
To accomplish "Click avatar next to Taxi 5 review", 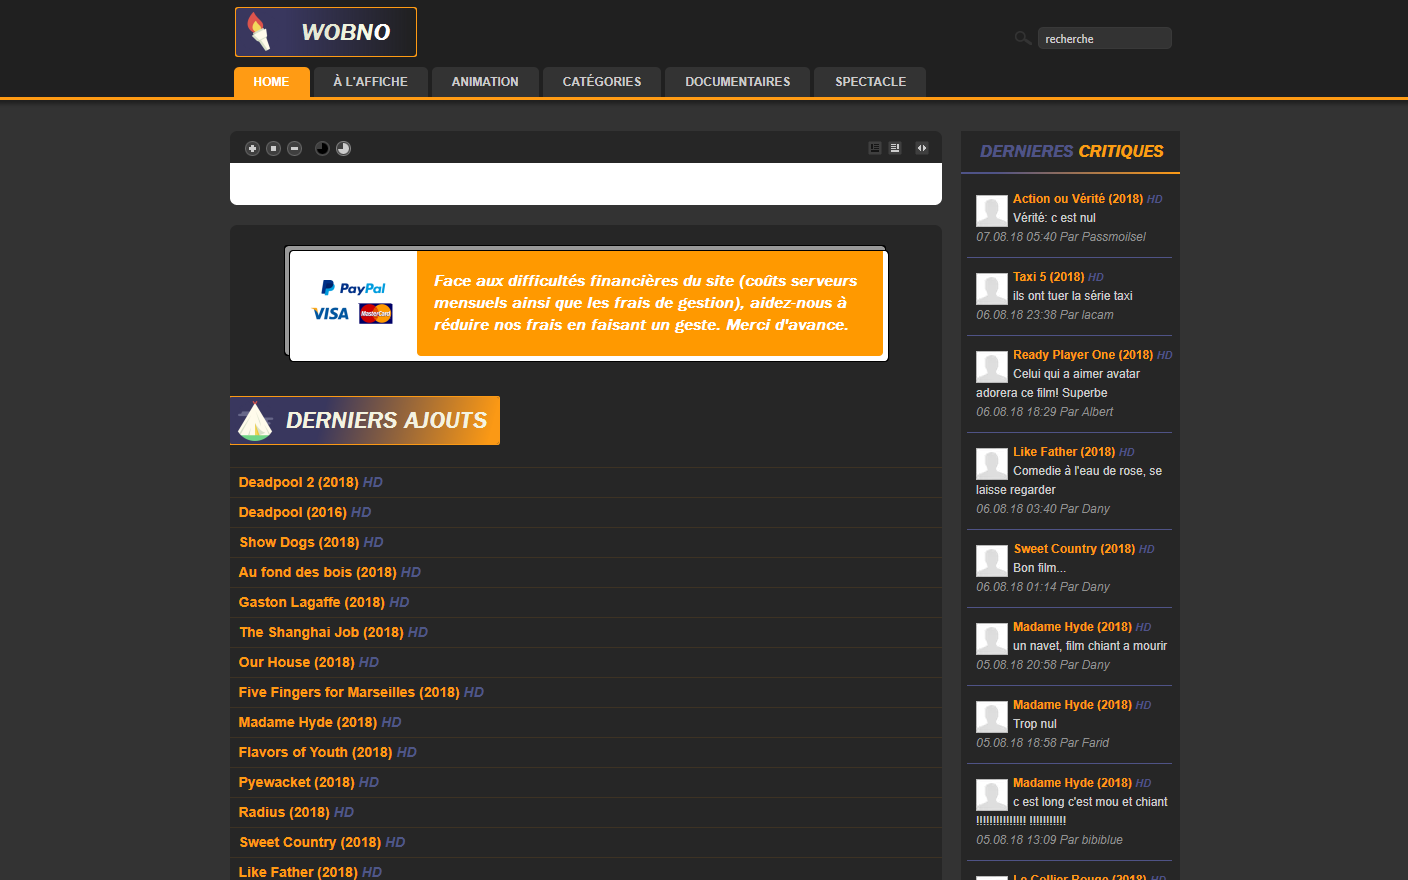I will (992, 289).
